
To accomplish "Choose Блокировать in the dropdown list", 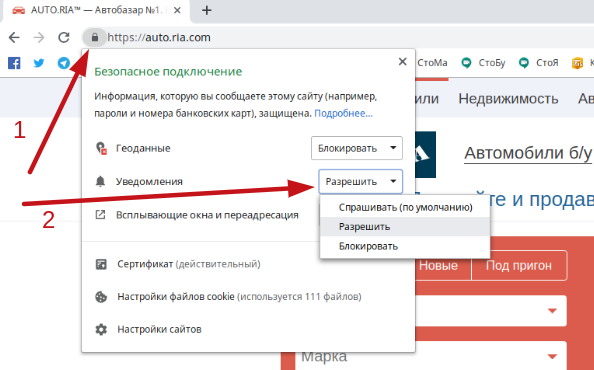I will (405, 246).
